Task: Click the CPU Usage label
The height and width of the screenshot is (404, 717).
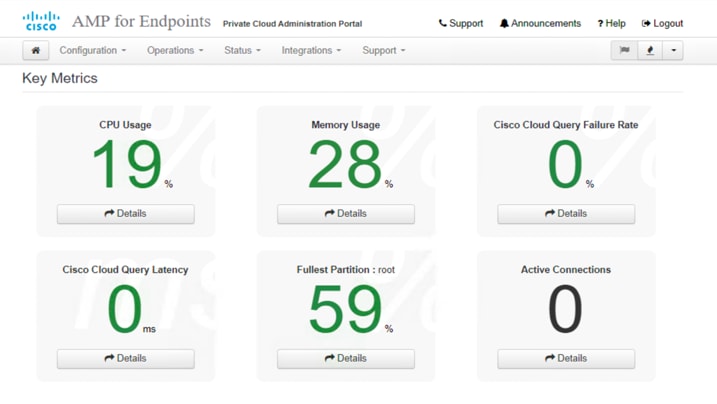Action: [x=125, y=125]
